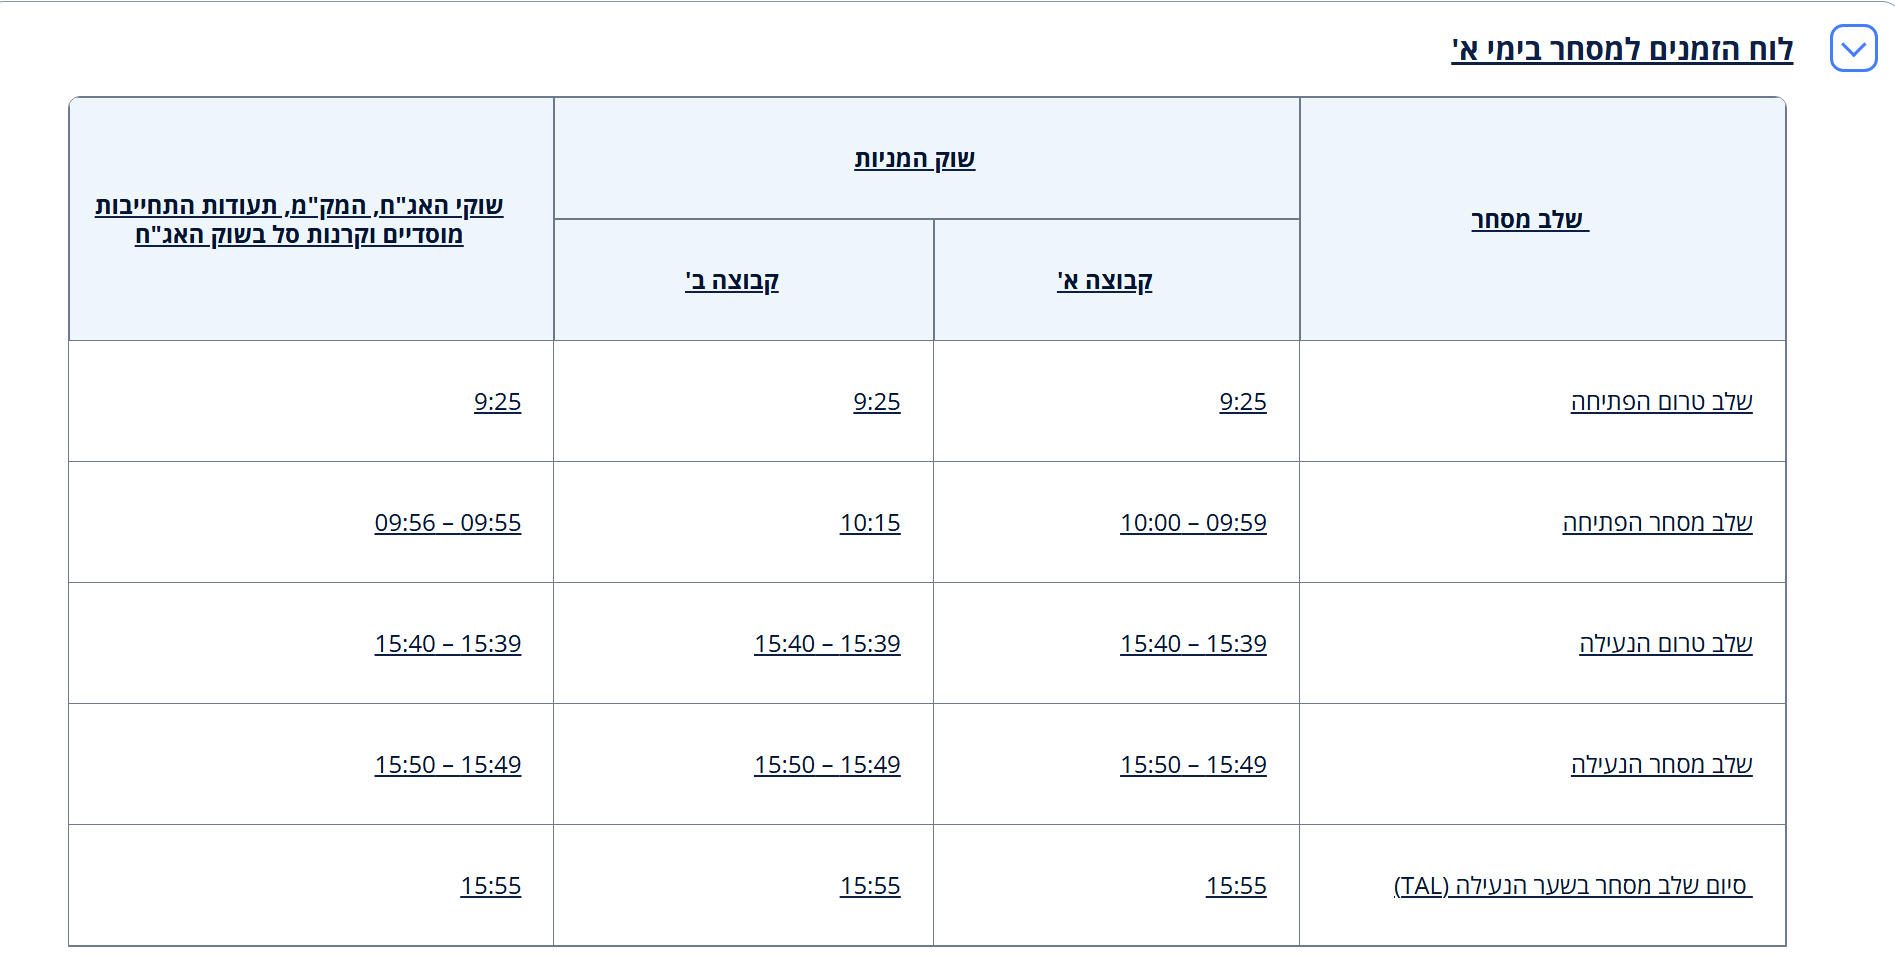Click the 'קבוצה א'' column header
This screenshot has height=966, width=1895.
pyautogui.click(x=1104, y=281)
